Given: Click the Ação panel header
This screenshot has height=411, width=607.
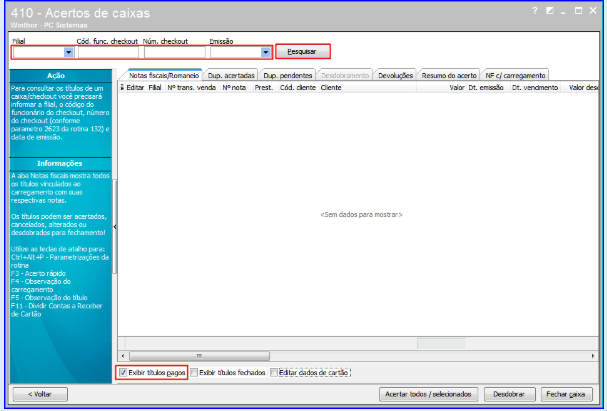Looking at the screenshot, I should click(x=57, y=75).
